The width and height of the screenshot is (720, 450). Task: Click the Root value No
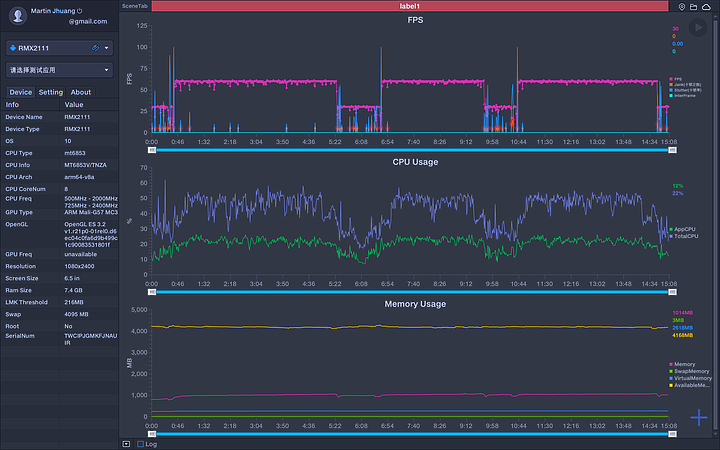click(x=68, y=326)
